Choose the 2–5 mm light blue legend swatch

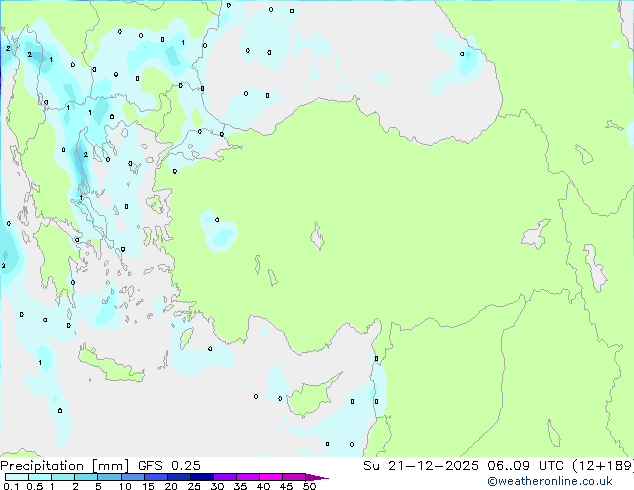tap(87, 478)
